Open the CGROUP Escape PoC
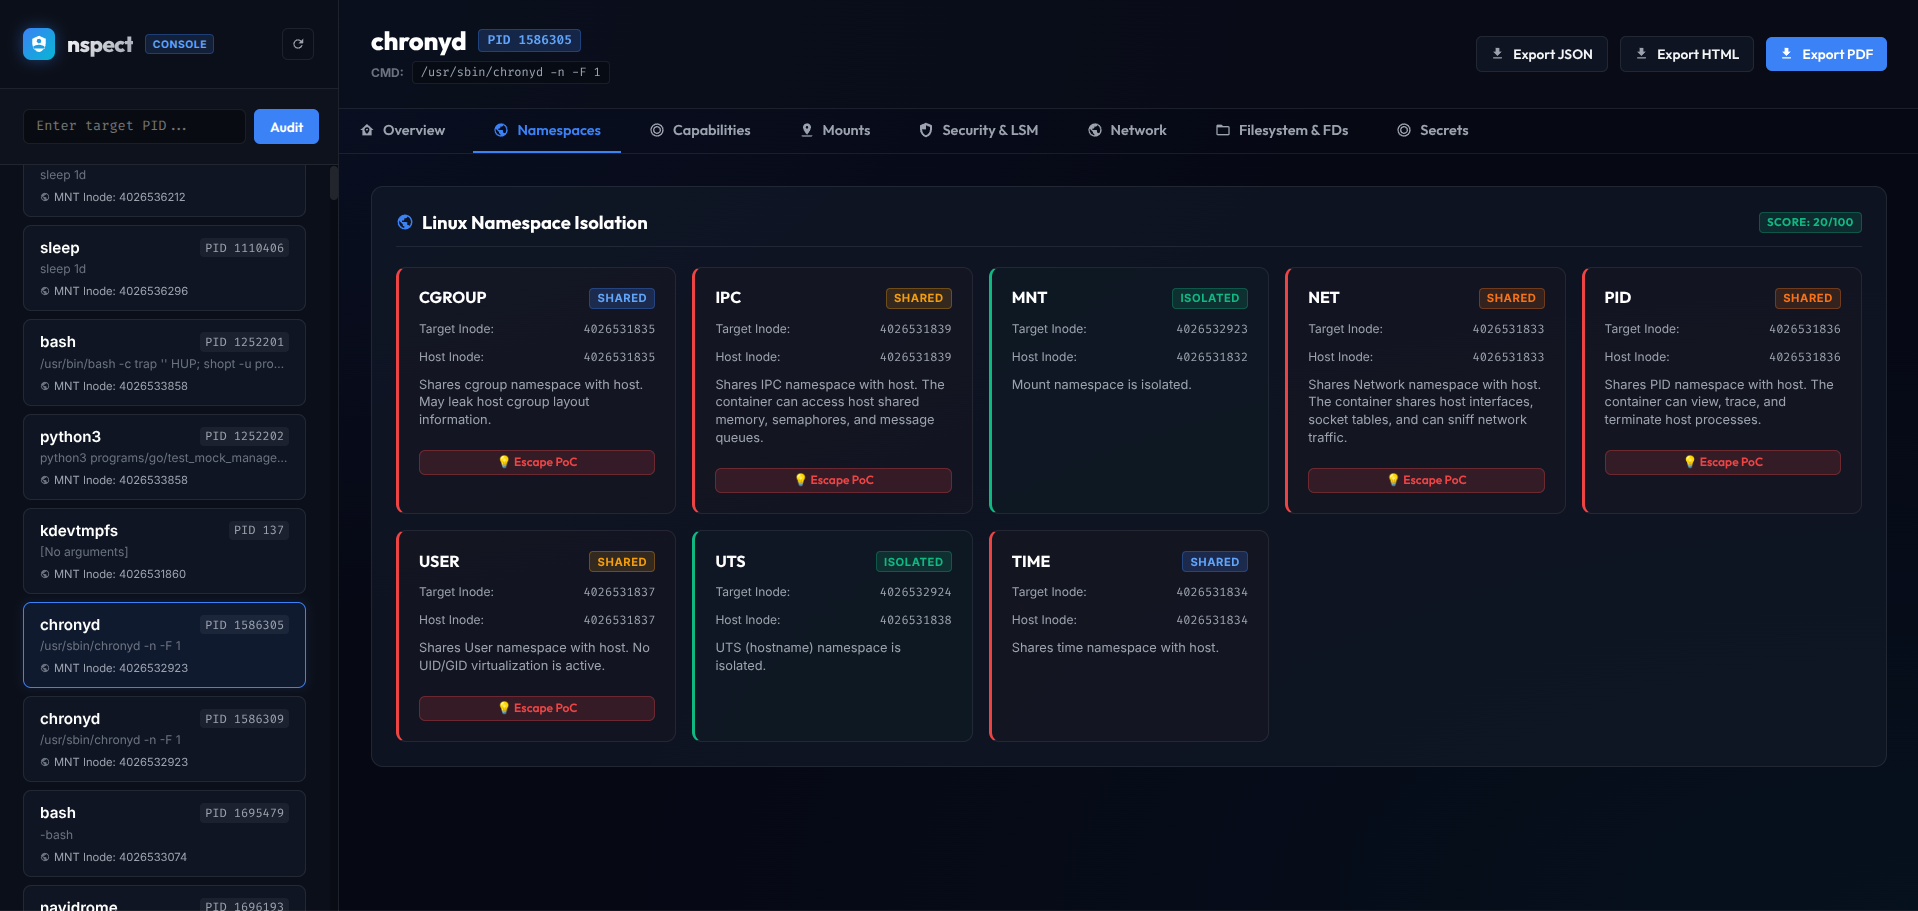 pyautogui.click(x=537, y=462)
